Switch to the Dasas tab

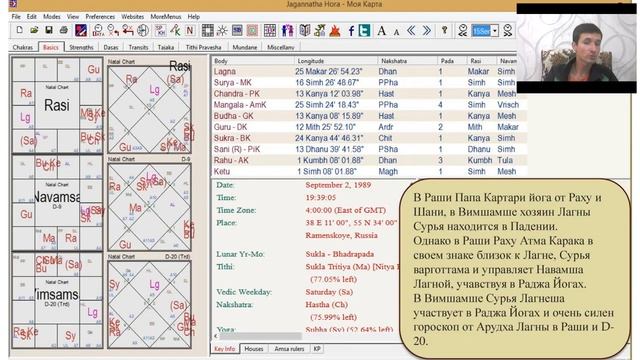point(111,47)
